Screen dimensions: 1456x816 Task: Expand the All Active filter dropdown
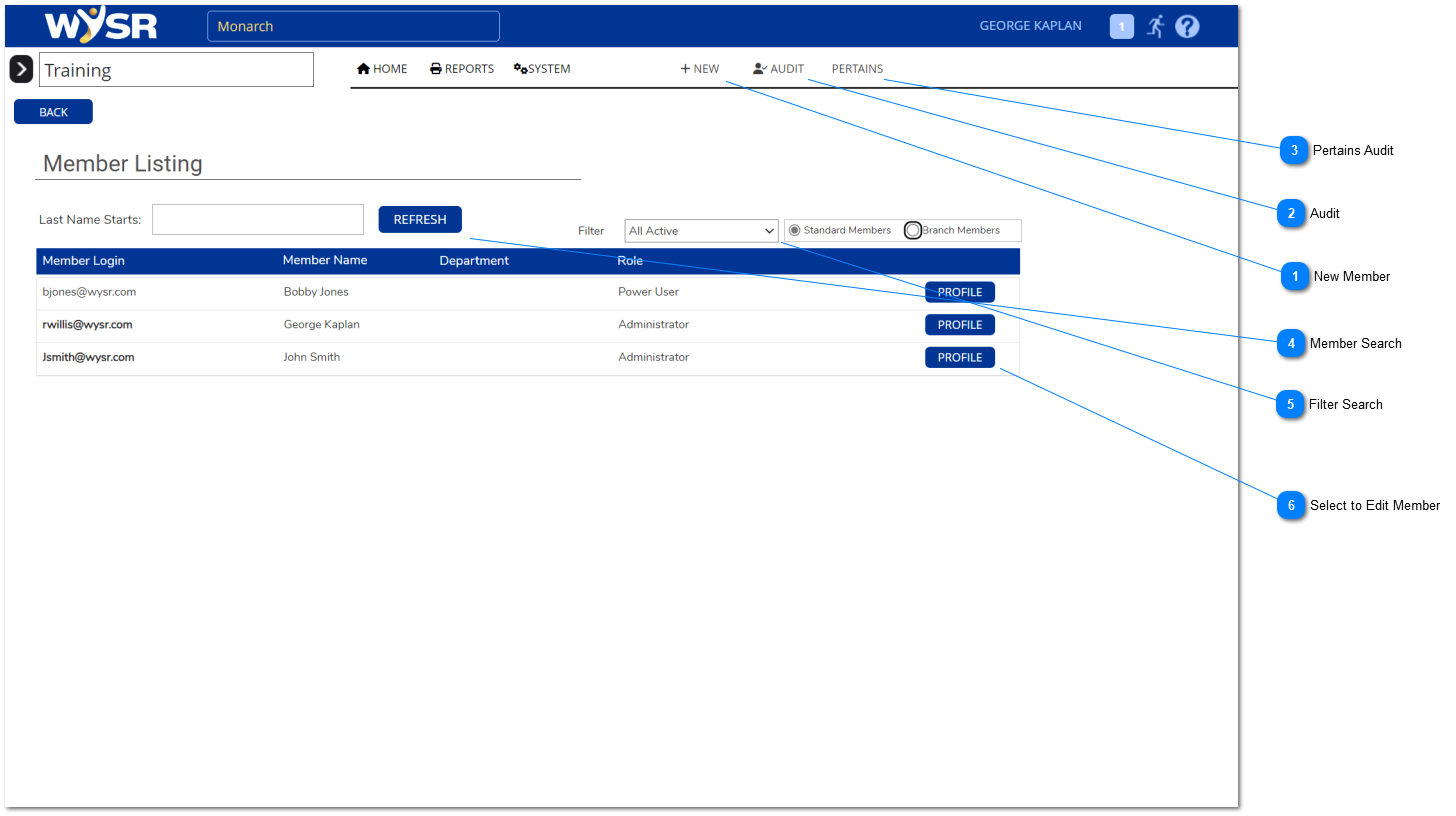coord(701,231)
